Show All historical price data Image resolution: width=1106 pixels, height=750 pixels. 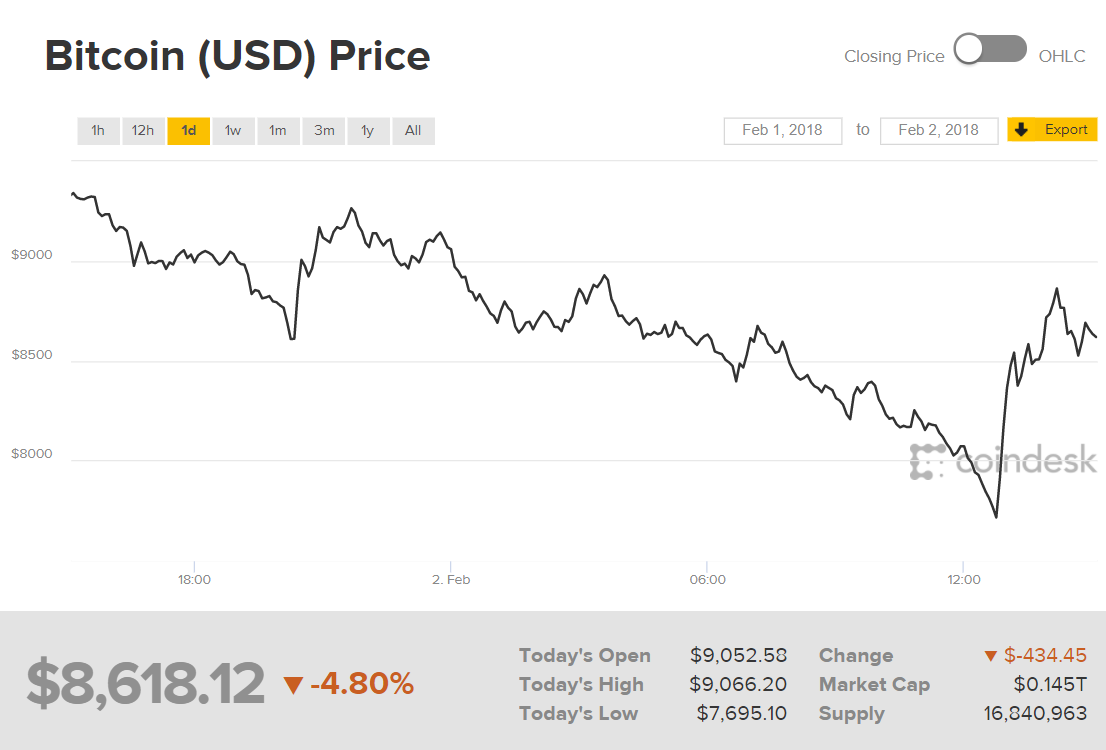click(x=413, y=130)
